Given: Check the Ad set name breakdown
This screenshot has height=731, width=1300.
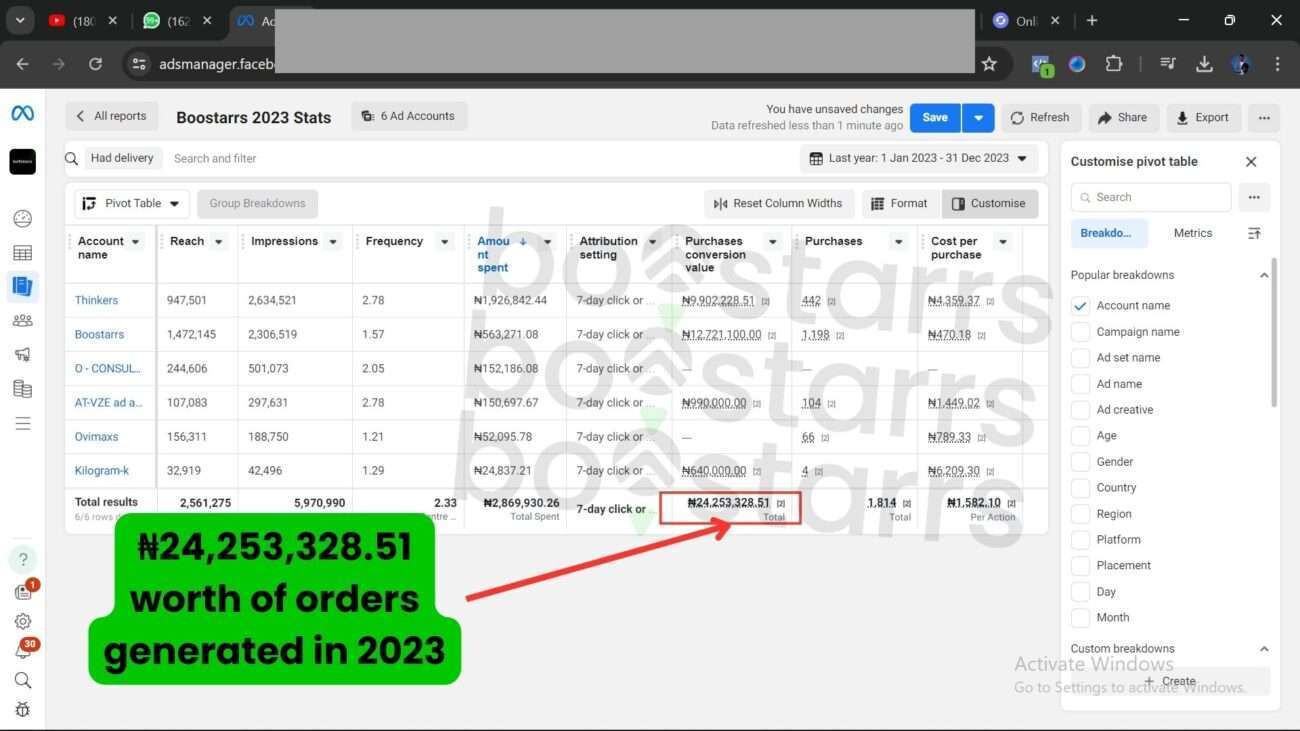Looking at the screenshot, I should [x=1080, y=357].
